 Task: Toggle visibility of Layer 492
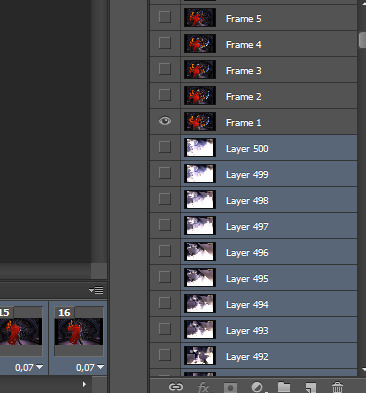click(165, 355)
